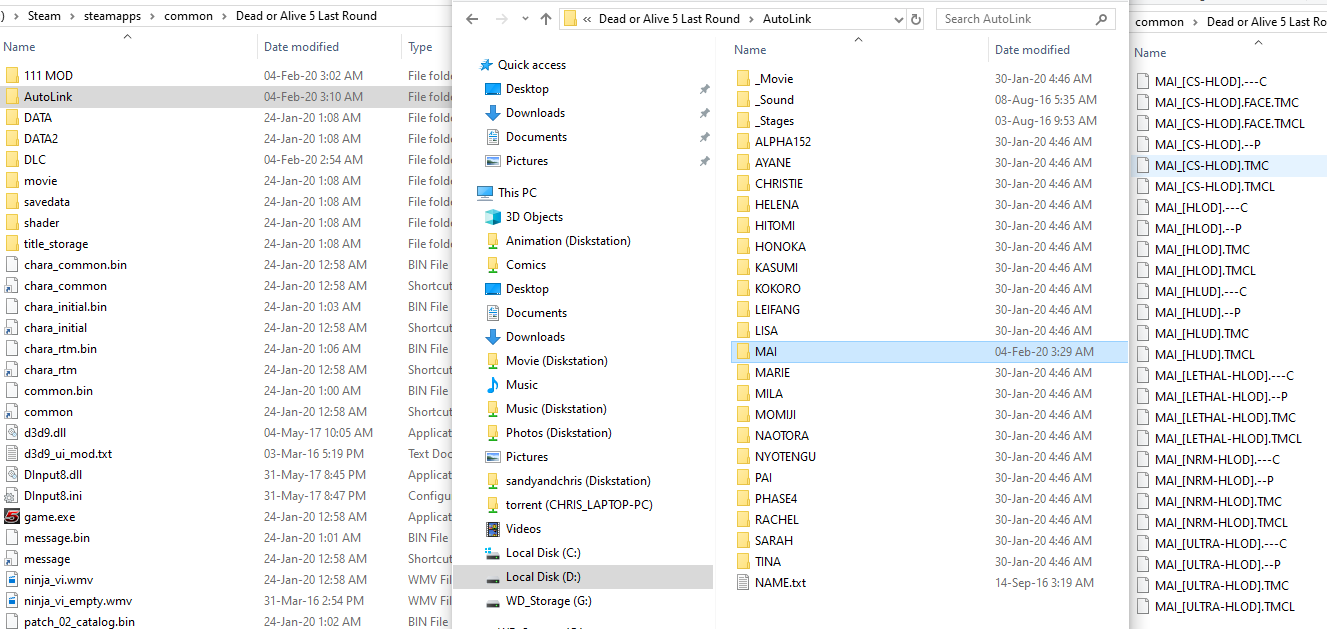Select This PC in navigation pane
Image resolution: width=1327 pixels, height=629 pixels.
pyautogui.click(x=517, y=193)
